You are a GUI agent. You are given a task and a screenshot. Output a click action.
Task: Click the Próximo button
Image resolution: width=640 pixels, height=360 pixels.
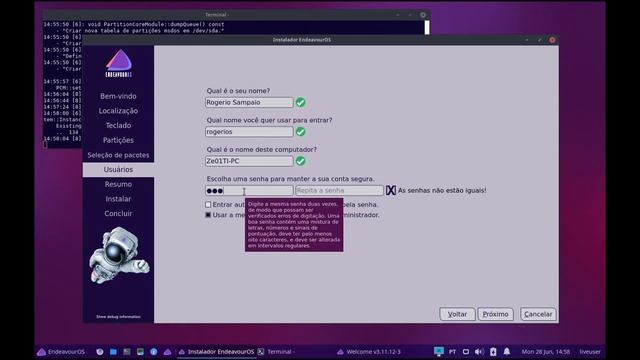coord(496,314)
